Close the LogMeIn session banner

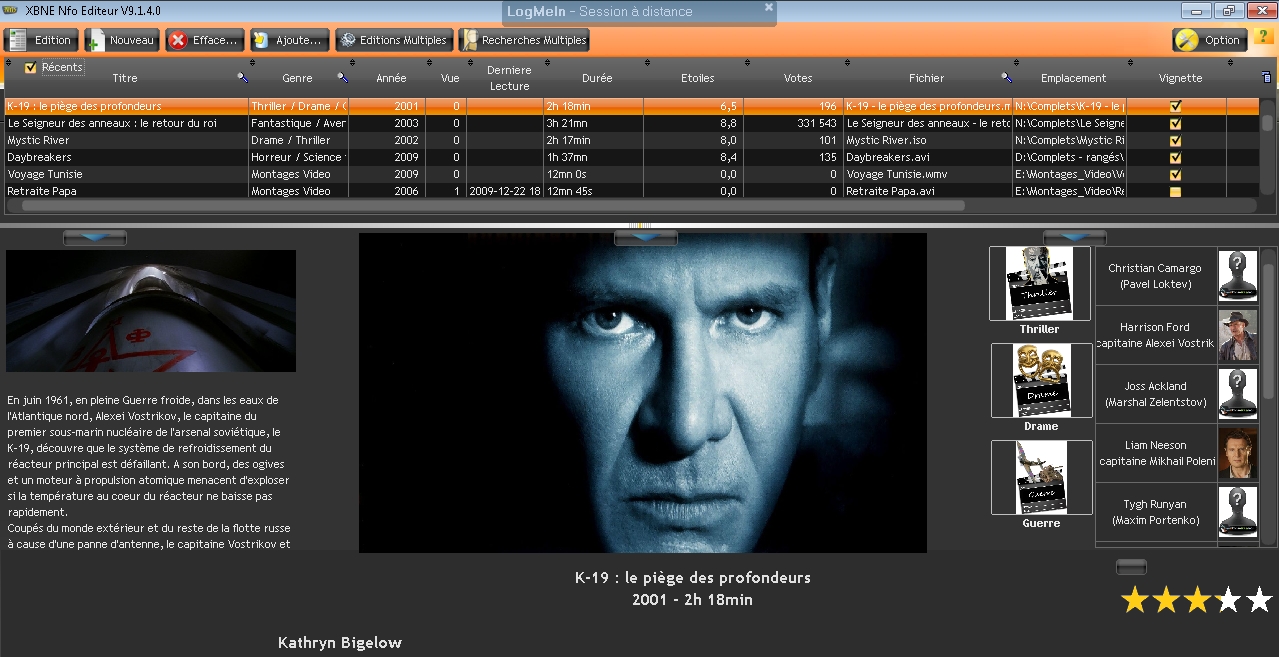(x=768, y=7)
